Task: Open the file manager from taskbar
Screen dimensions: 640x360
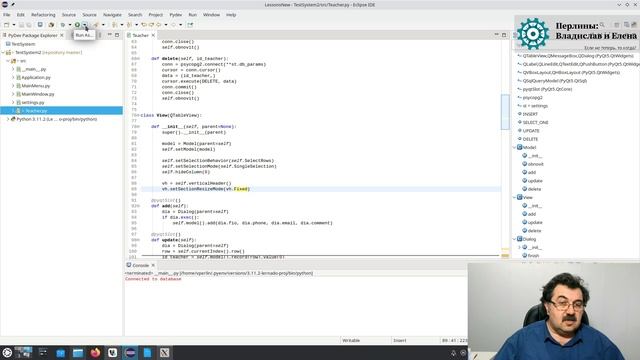Action: pyautogui.click(x=78, y=353)
